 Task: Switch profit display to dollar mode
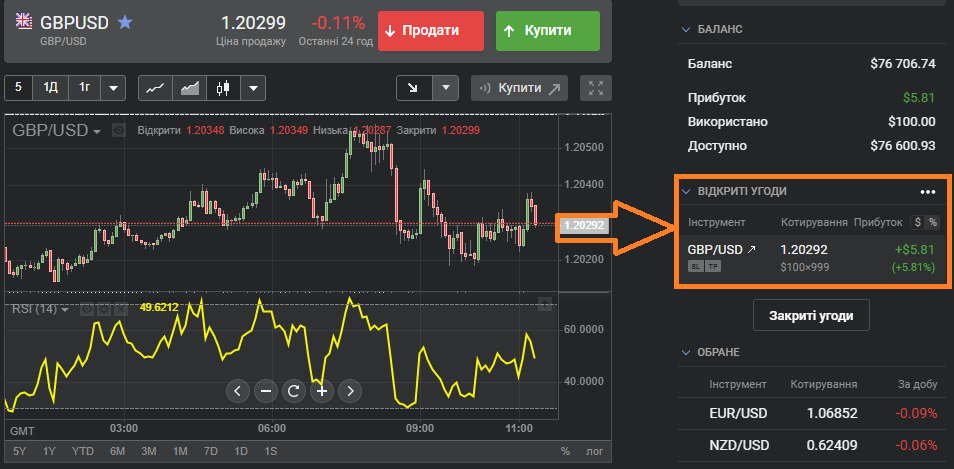(917, 222)
